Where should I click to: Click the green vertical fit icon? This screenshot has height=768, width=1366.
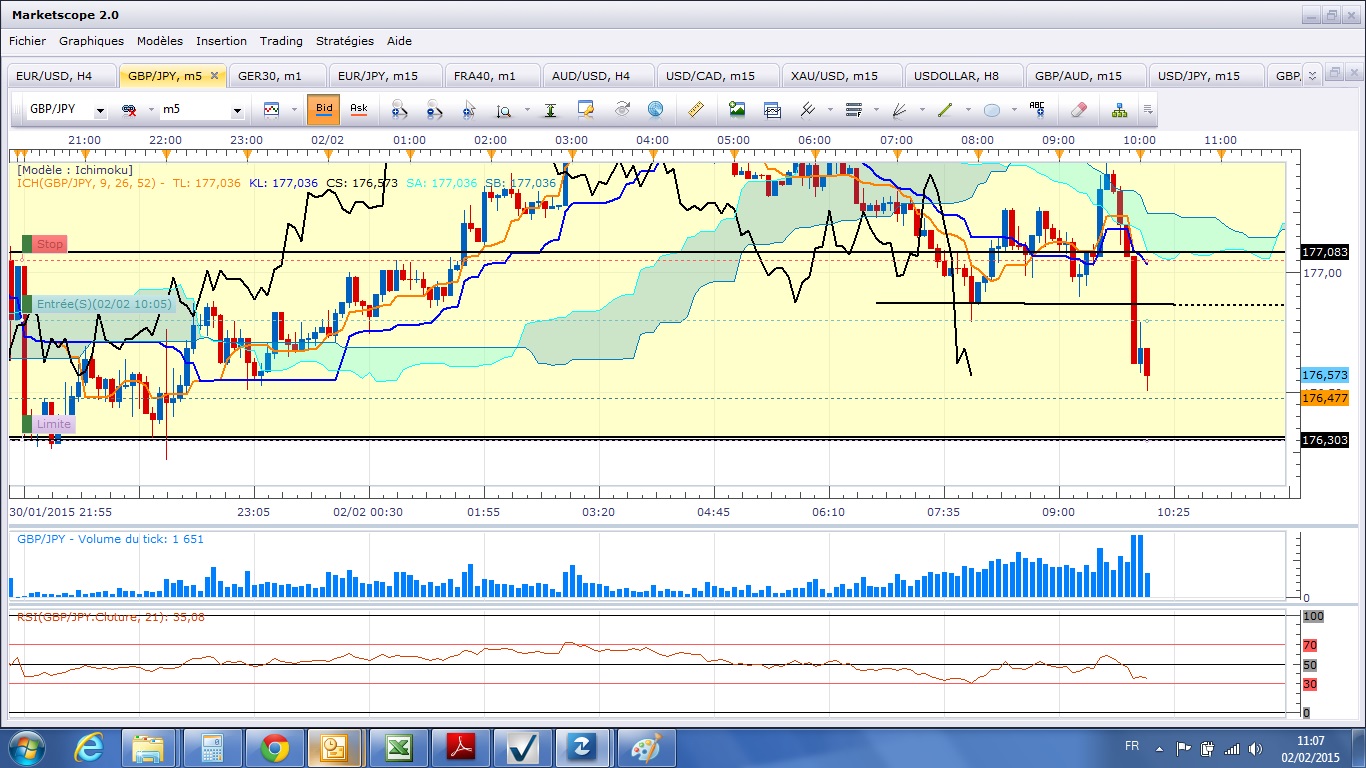550,109
